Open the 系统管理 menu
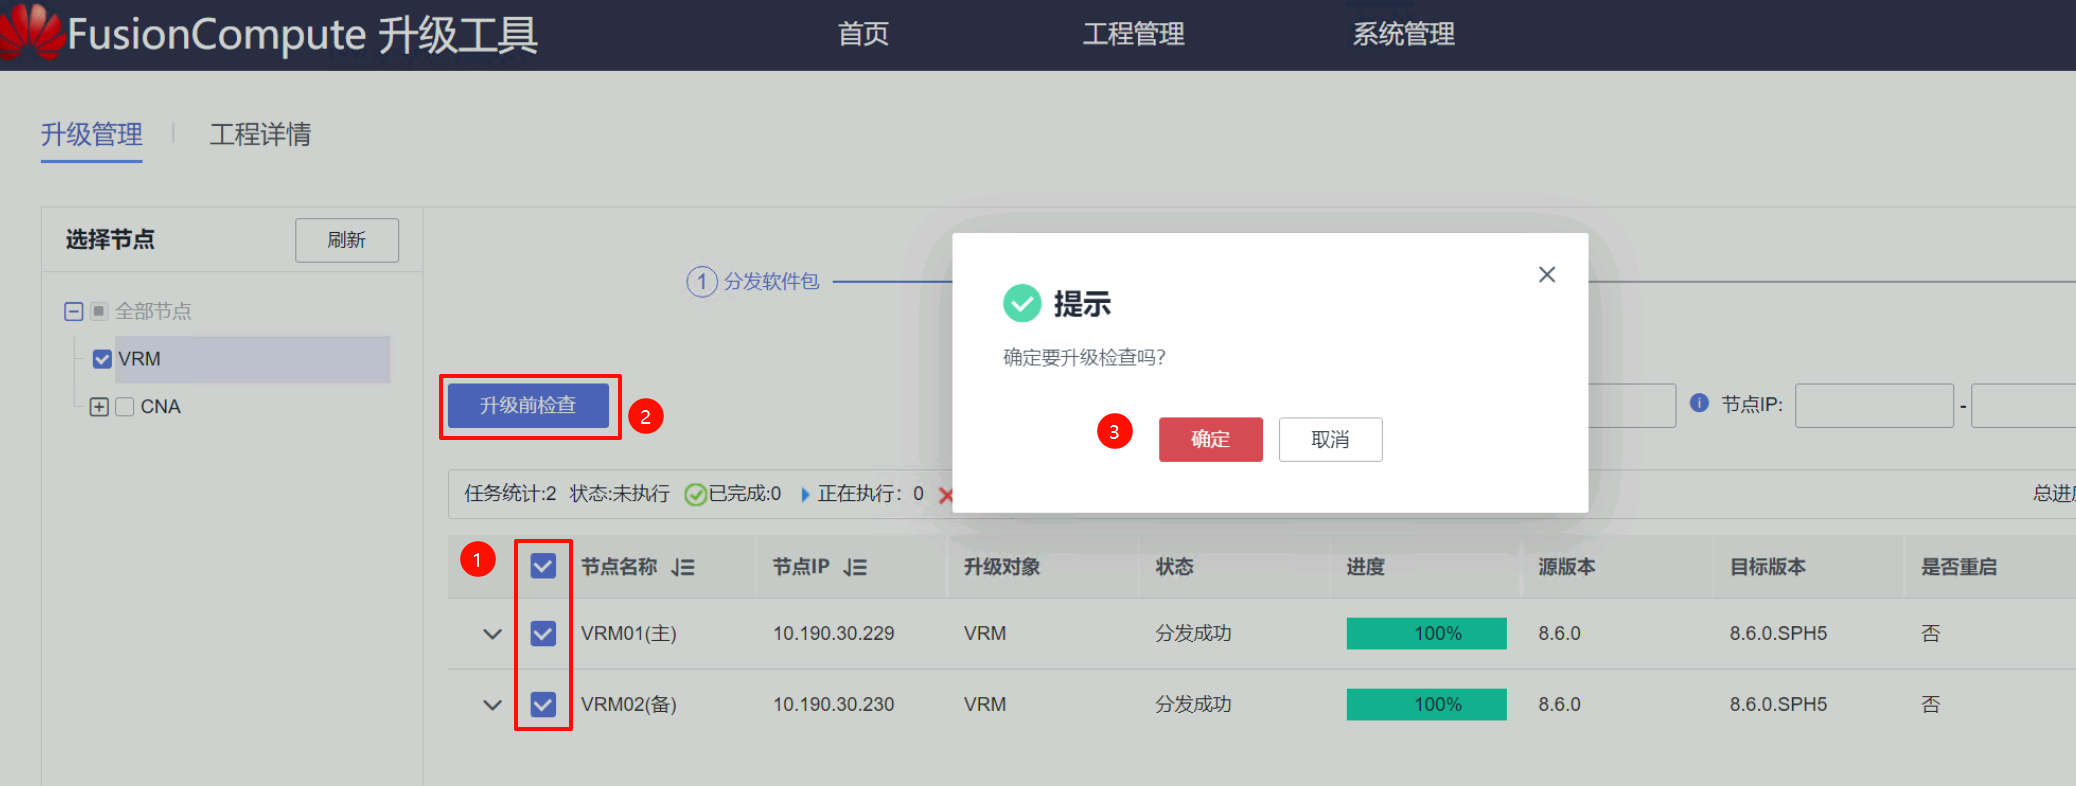The image size is (2076, 786). coord(1402,34)
